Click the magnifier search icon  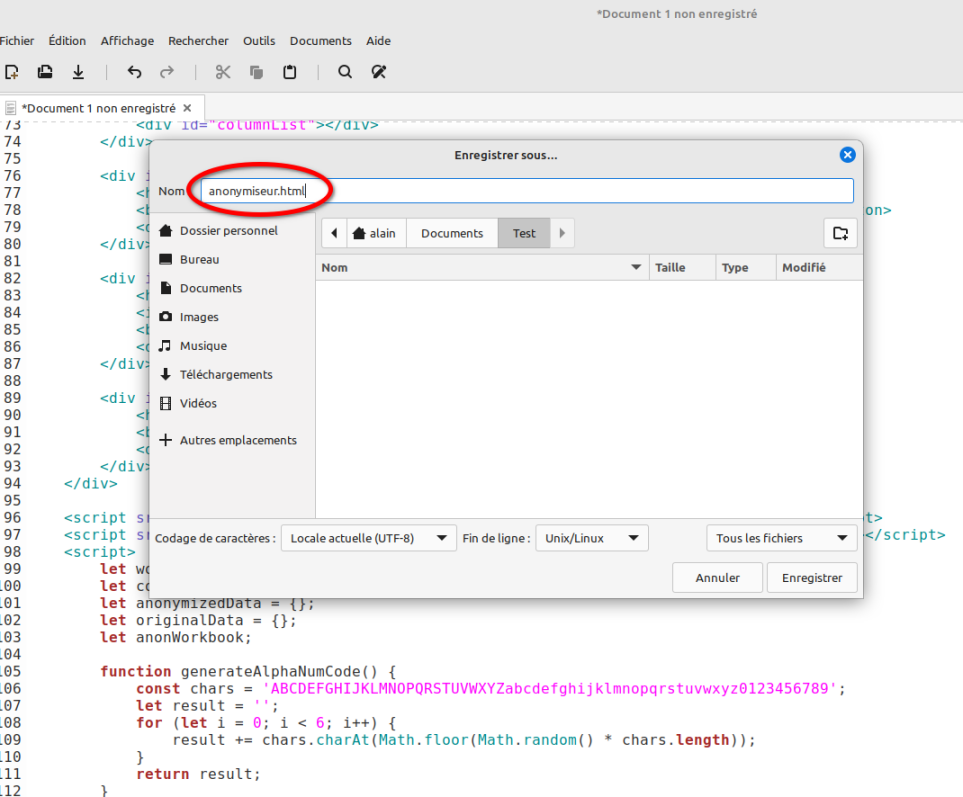[345, 72]
